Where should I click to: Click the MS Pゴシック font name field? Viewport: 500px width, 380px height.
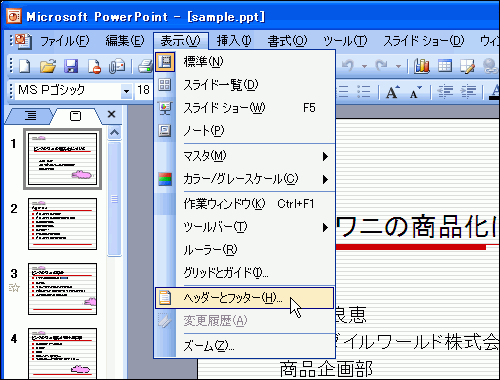click(x=68, y=91)
